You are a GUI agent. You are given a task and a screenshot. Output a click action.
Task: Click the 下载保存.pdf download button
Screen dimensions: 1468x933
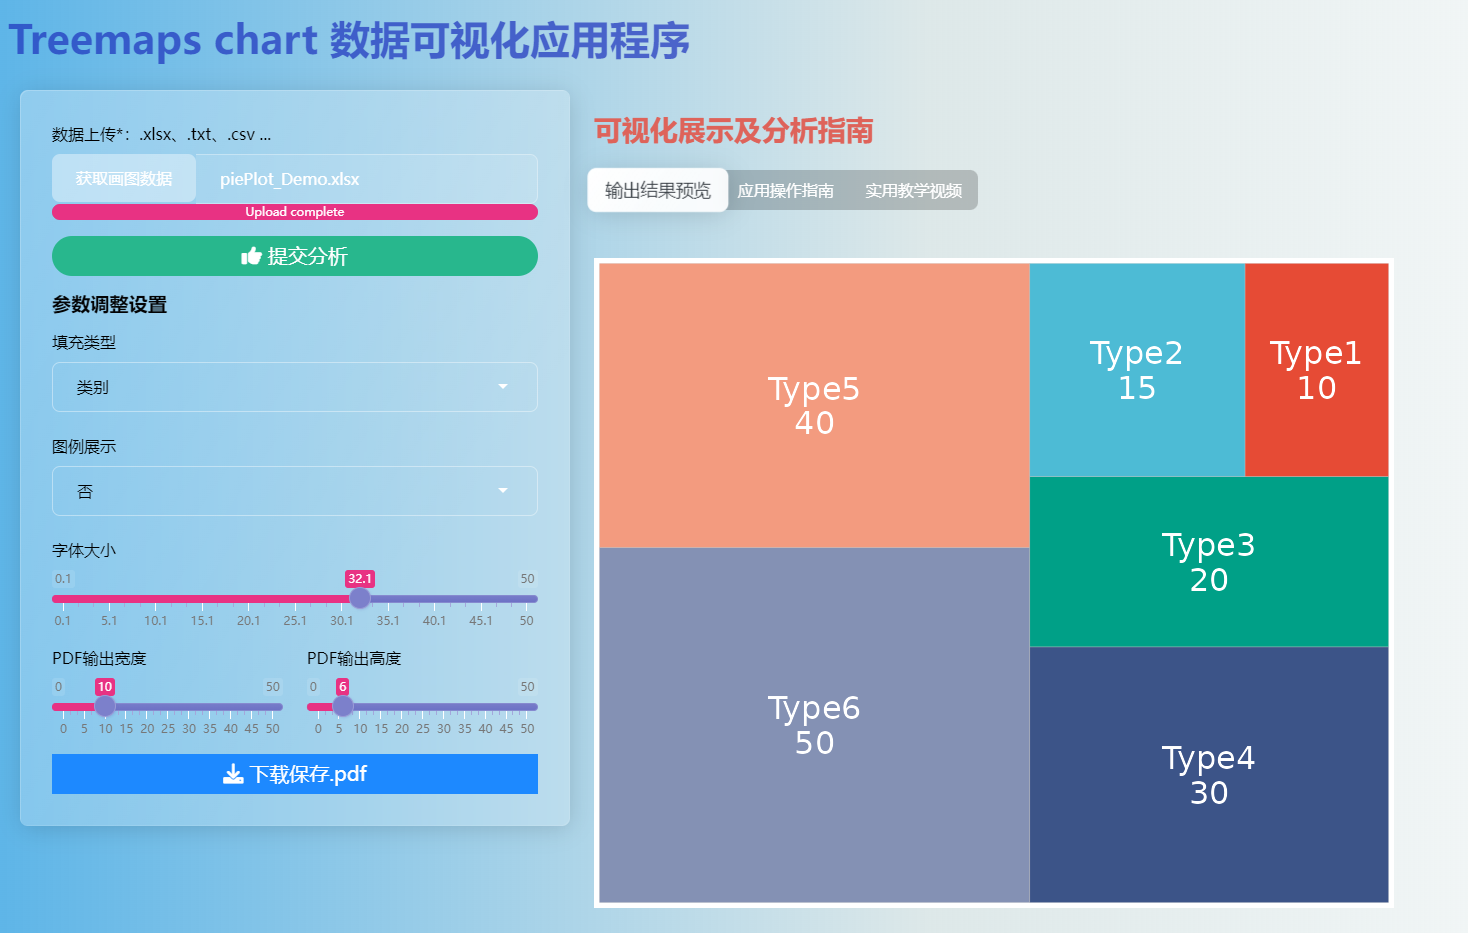pos(294,773)
